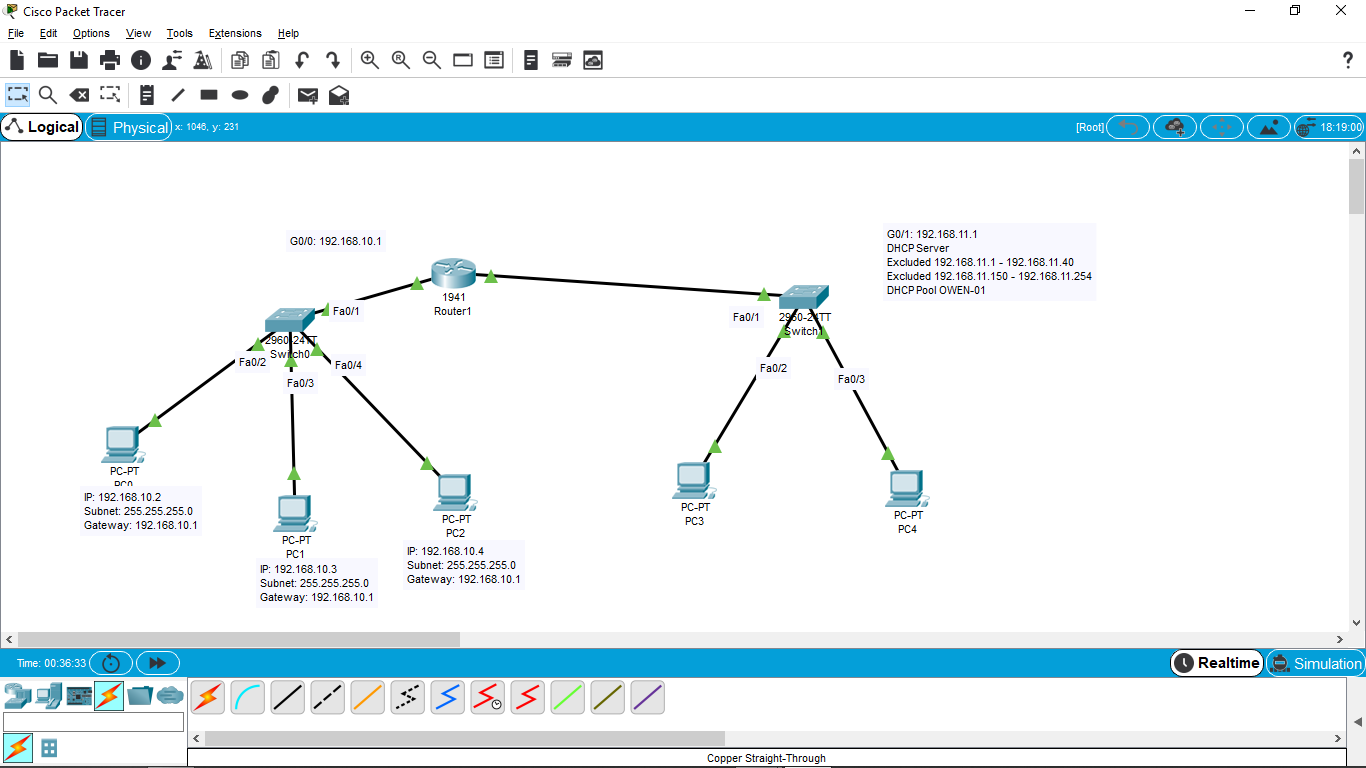Set the tiled background image button
This screenshot has height=768, width=1366.
point(1269,127)
